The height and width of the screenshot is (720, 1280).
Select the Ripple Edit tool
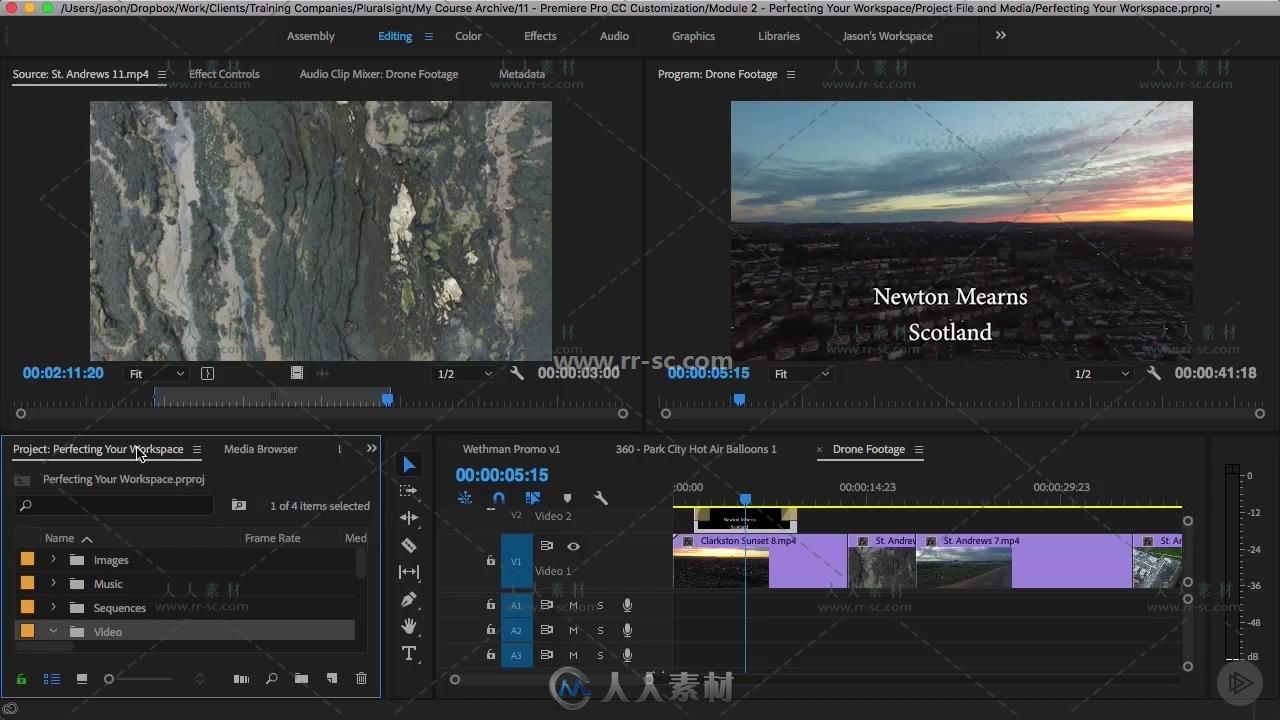409,518
